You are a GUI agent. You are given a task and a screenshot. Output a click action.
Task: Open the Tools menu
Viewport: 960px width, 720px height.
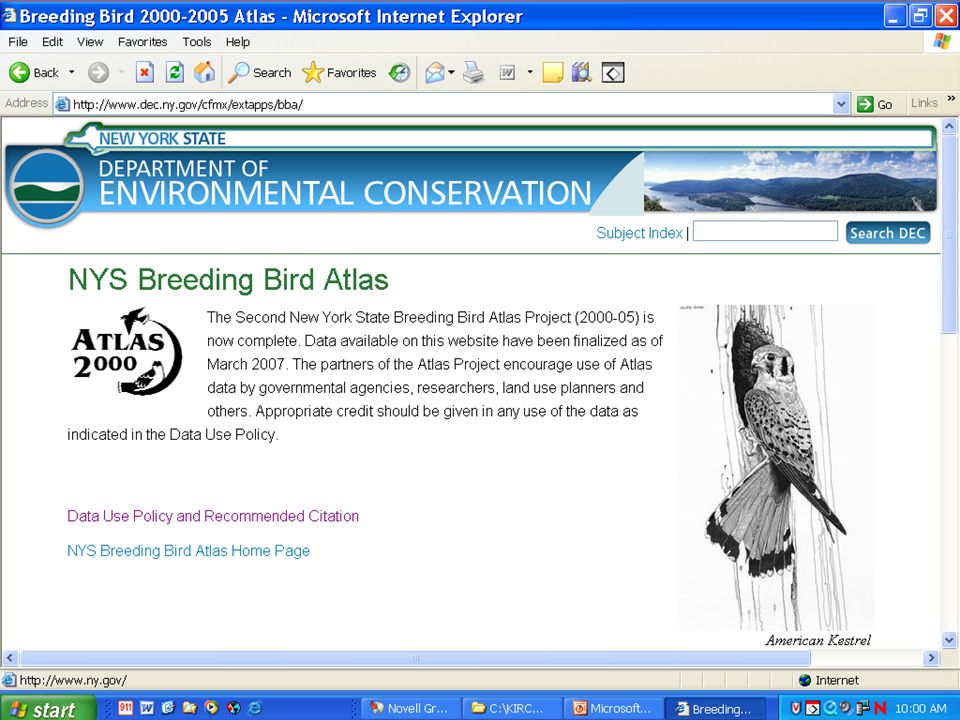point(197,42)
